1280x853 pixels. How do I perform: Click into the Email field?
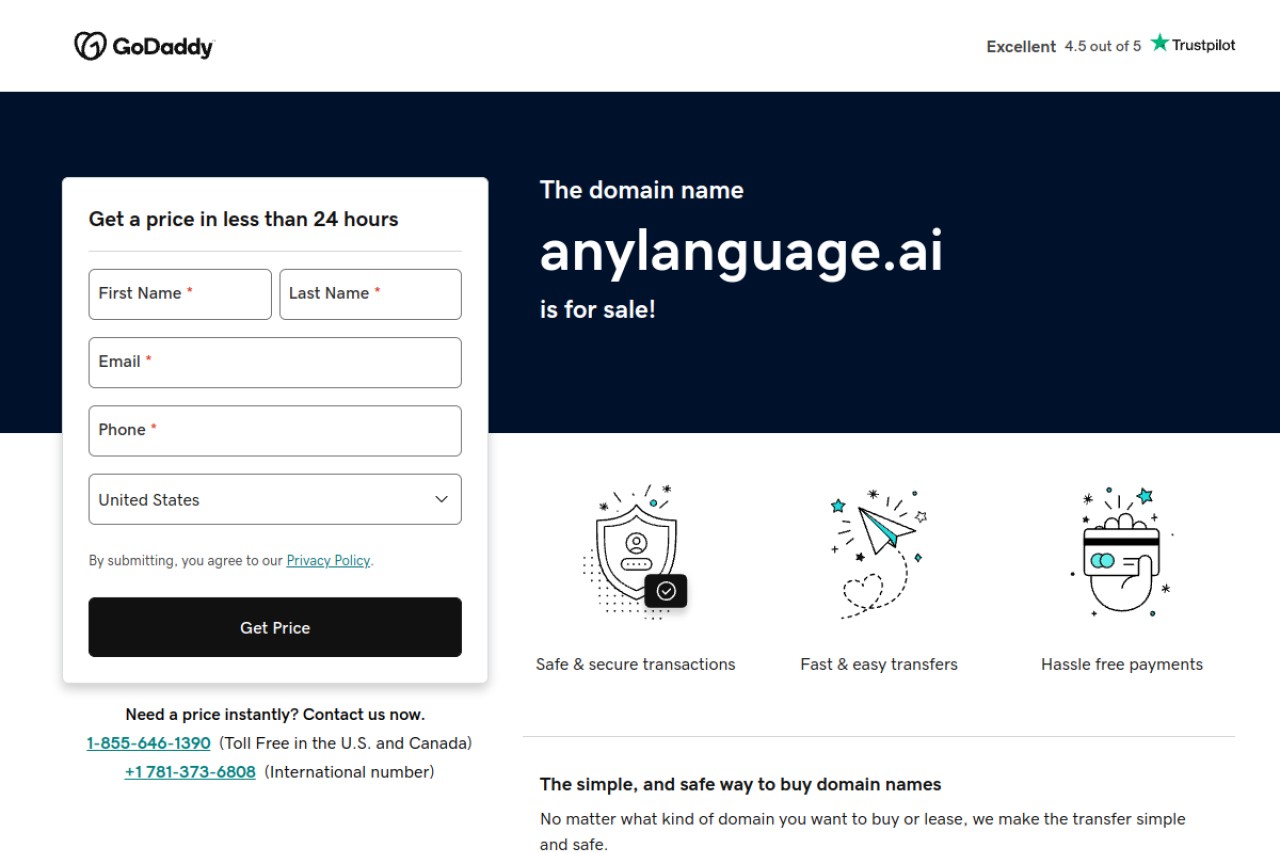coord(275,362)
